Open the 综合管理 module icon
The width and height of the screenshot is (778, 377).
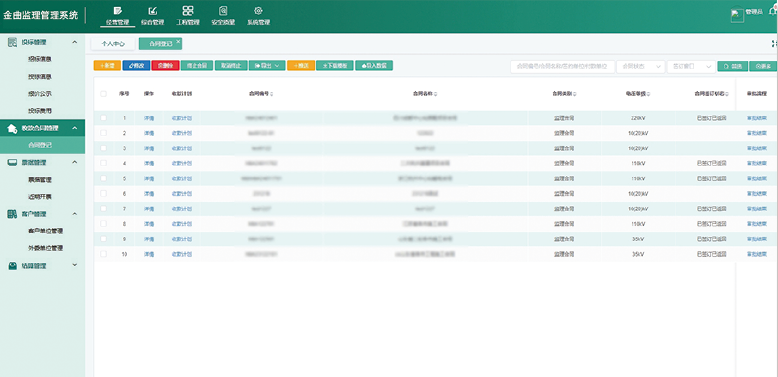click(x=153, y=11)
